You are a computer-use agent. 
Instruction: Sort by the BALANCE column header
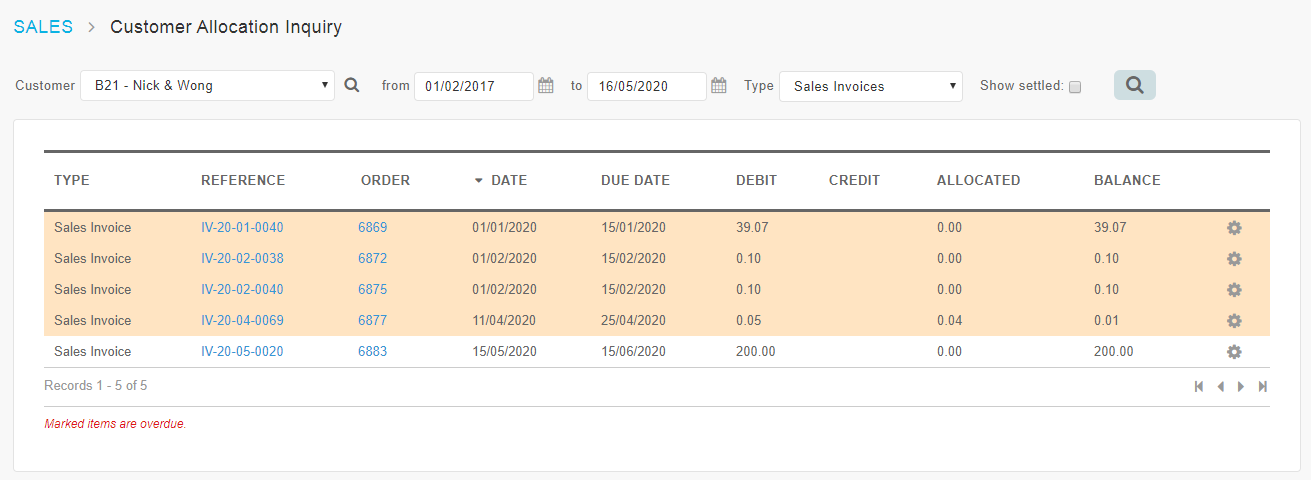pos(1127,181)
